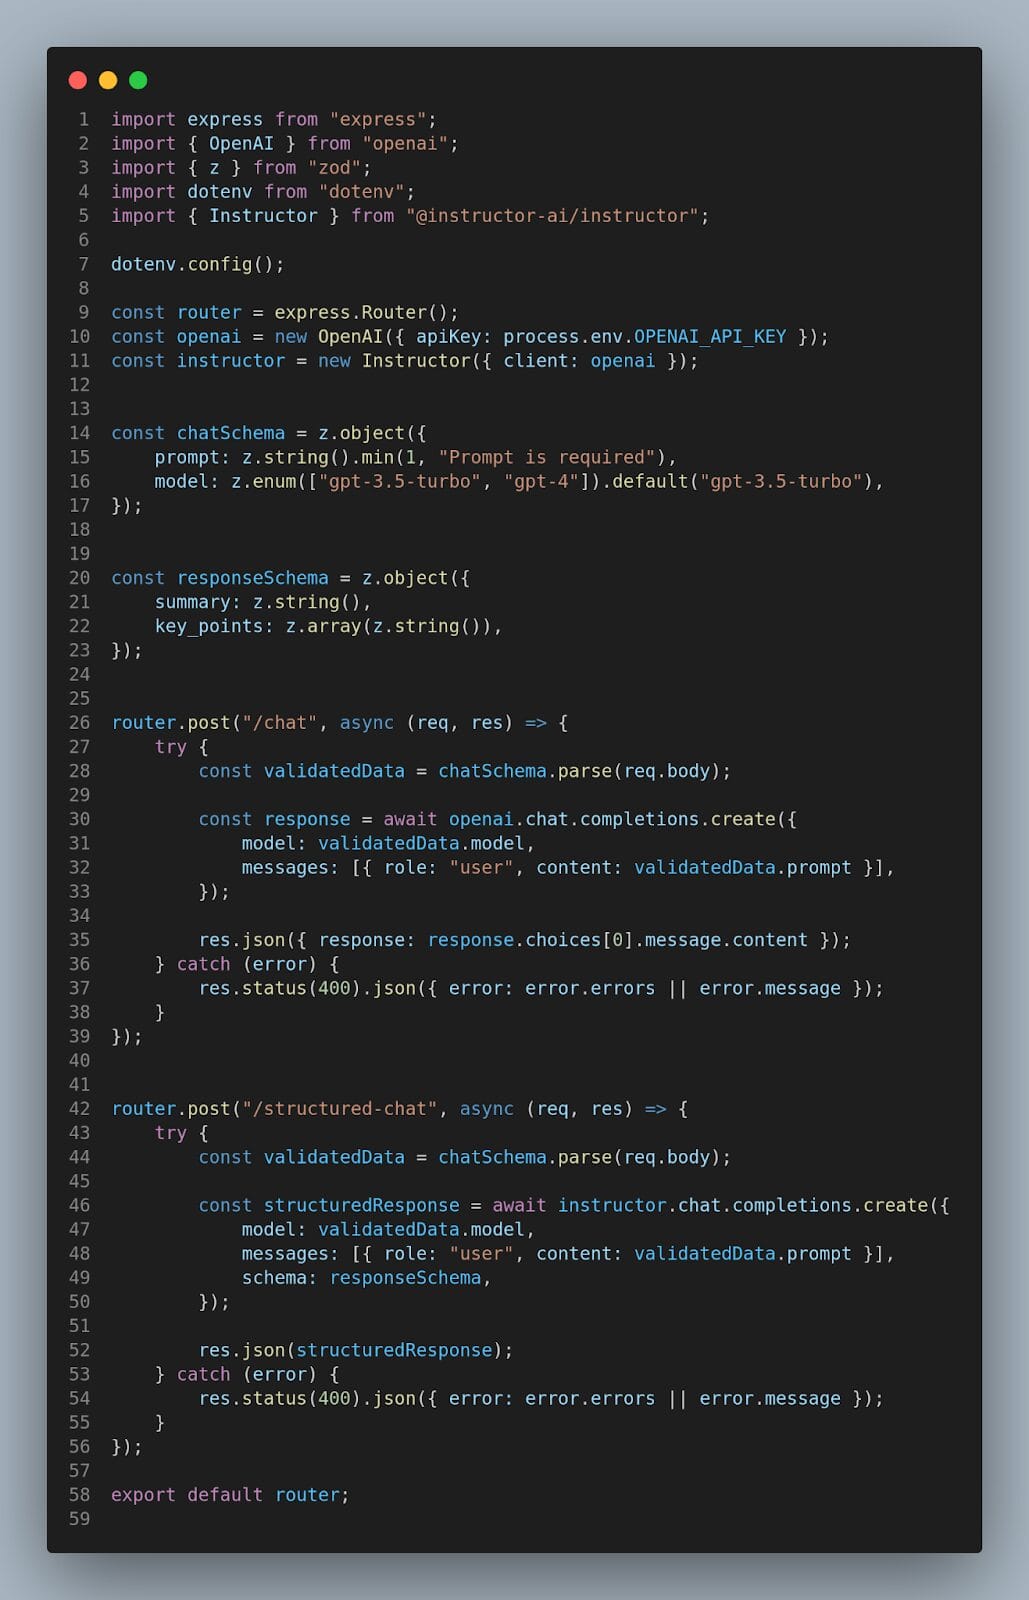Place cursor on dotenv.config() call
Image resolution: width=1029 pixels, height=1600 pixels.
coord(197,264)
